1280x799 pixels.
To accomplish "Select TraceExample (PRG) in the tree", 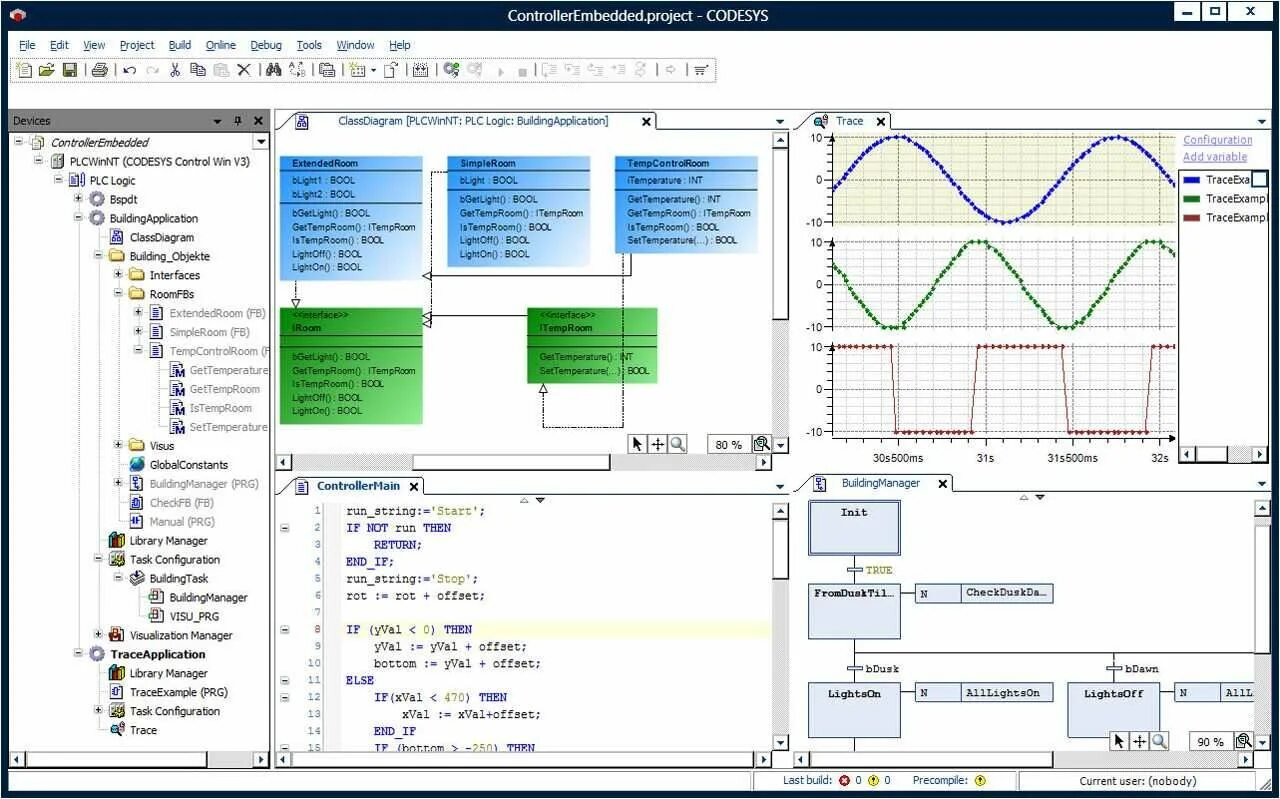I will coord(178,692).
